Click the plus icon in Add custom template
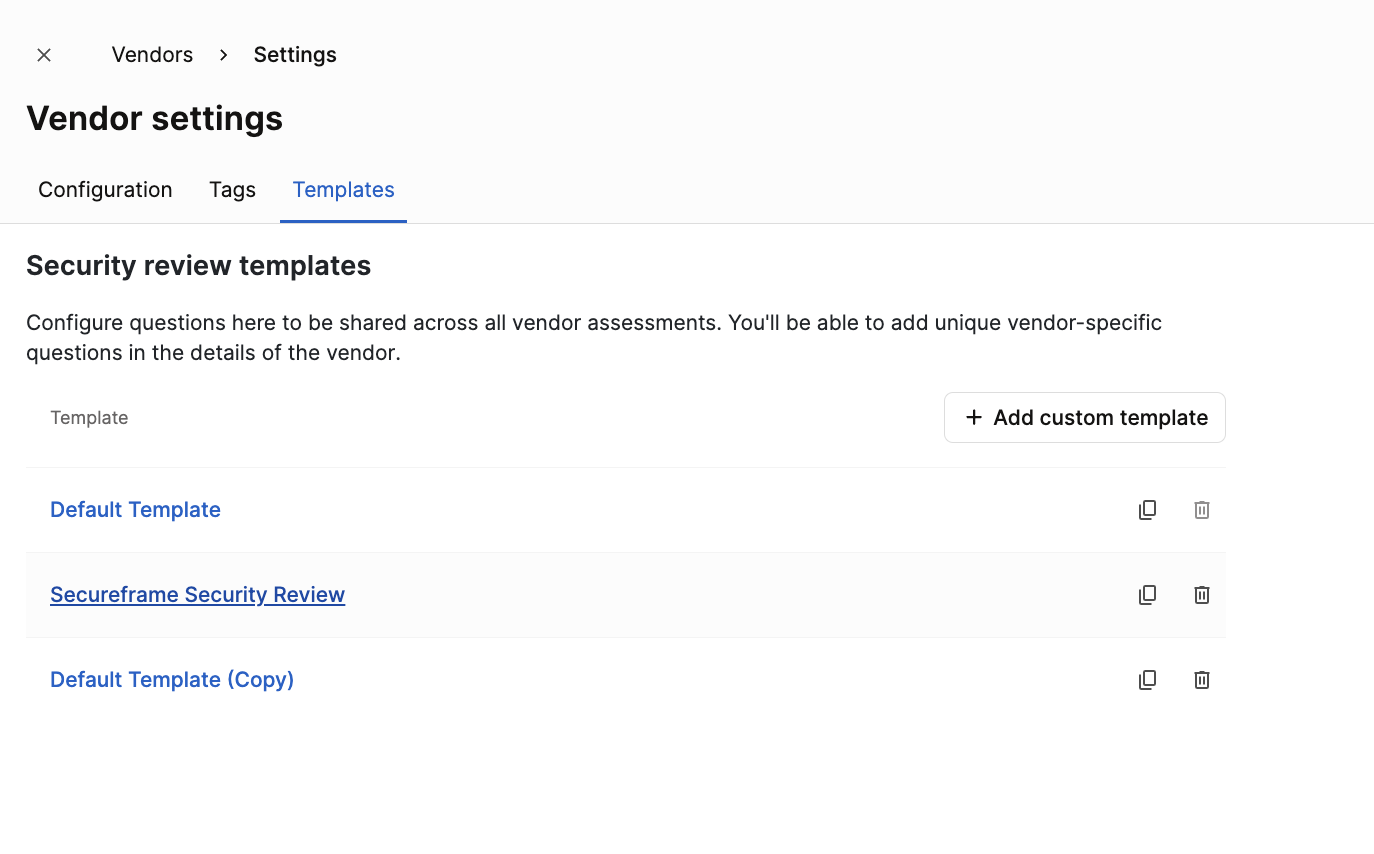The image size is (1374, 854). click(x=973, y=417)
